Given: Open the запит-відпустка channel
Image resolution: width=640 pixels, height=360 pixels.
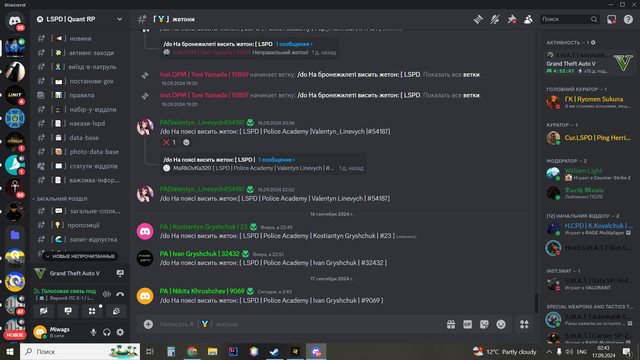Looking at the screenshot, I should click(x=80, y=239).
